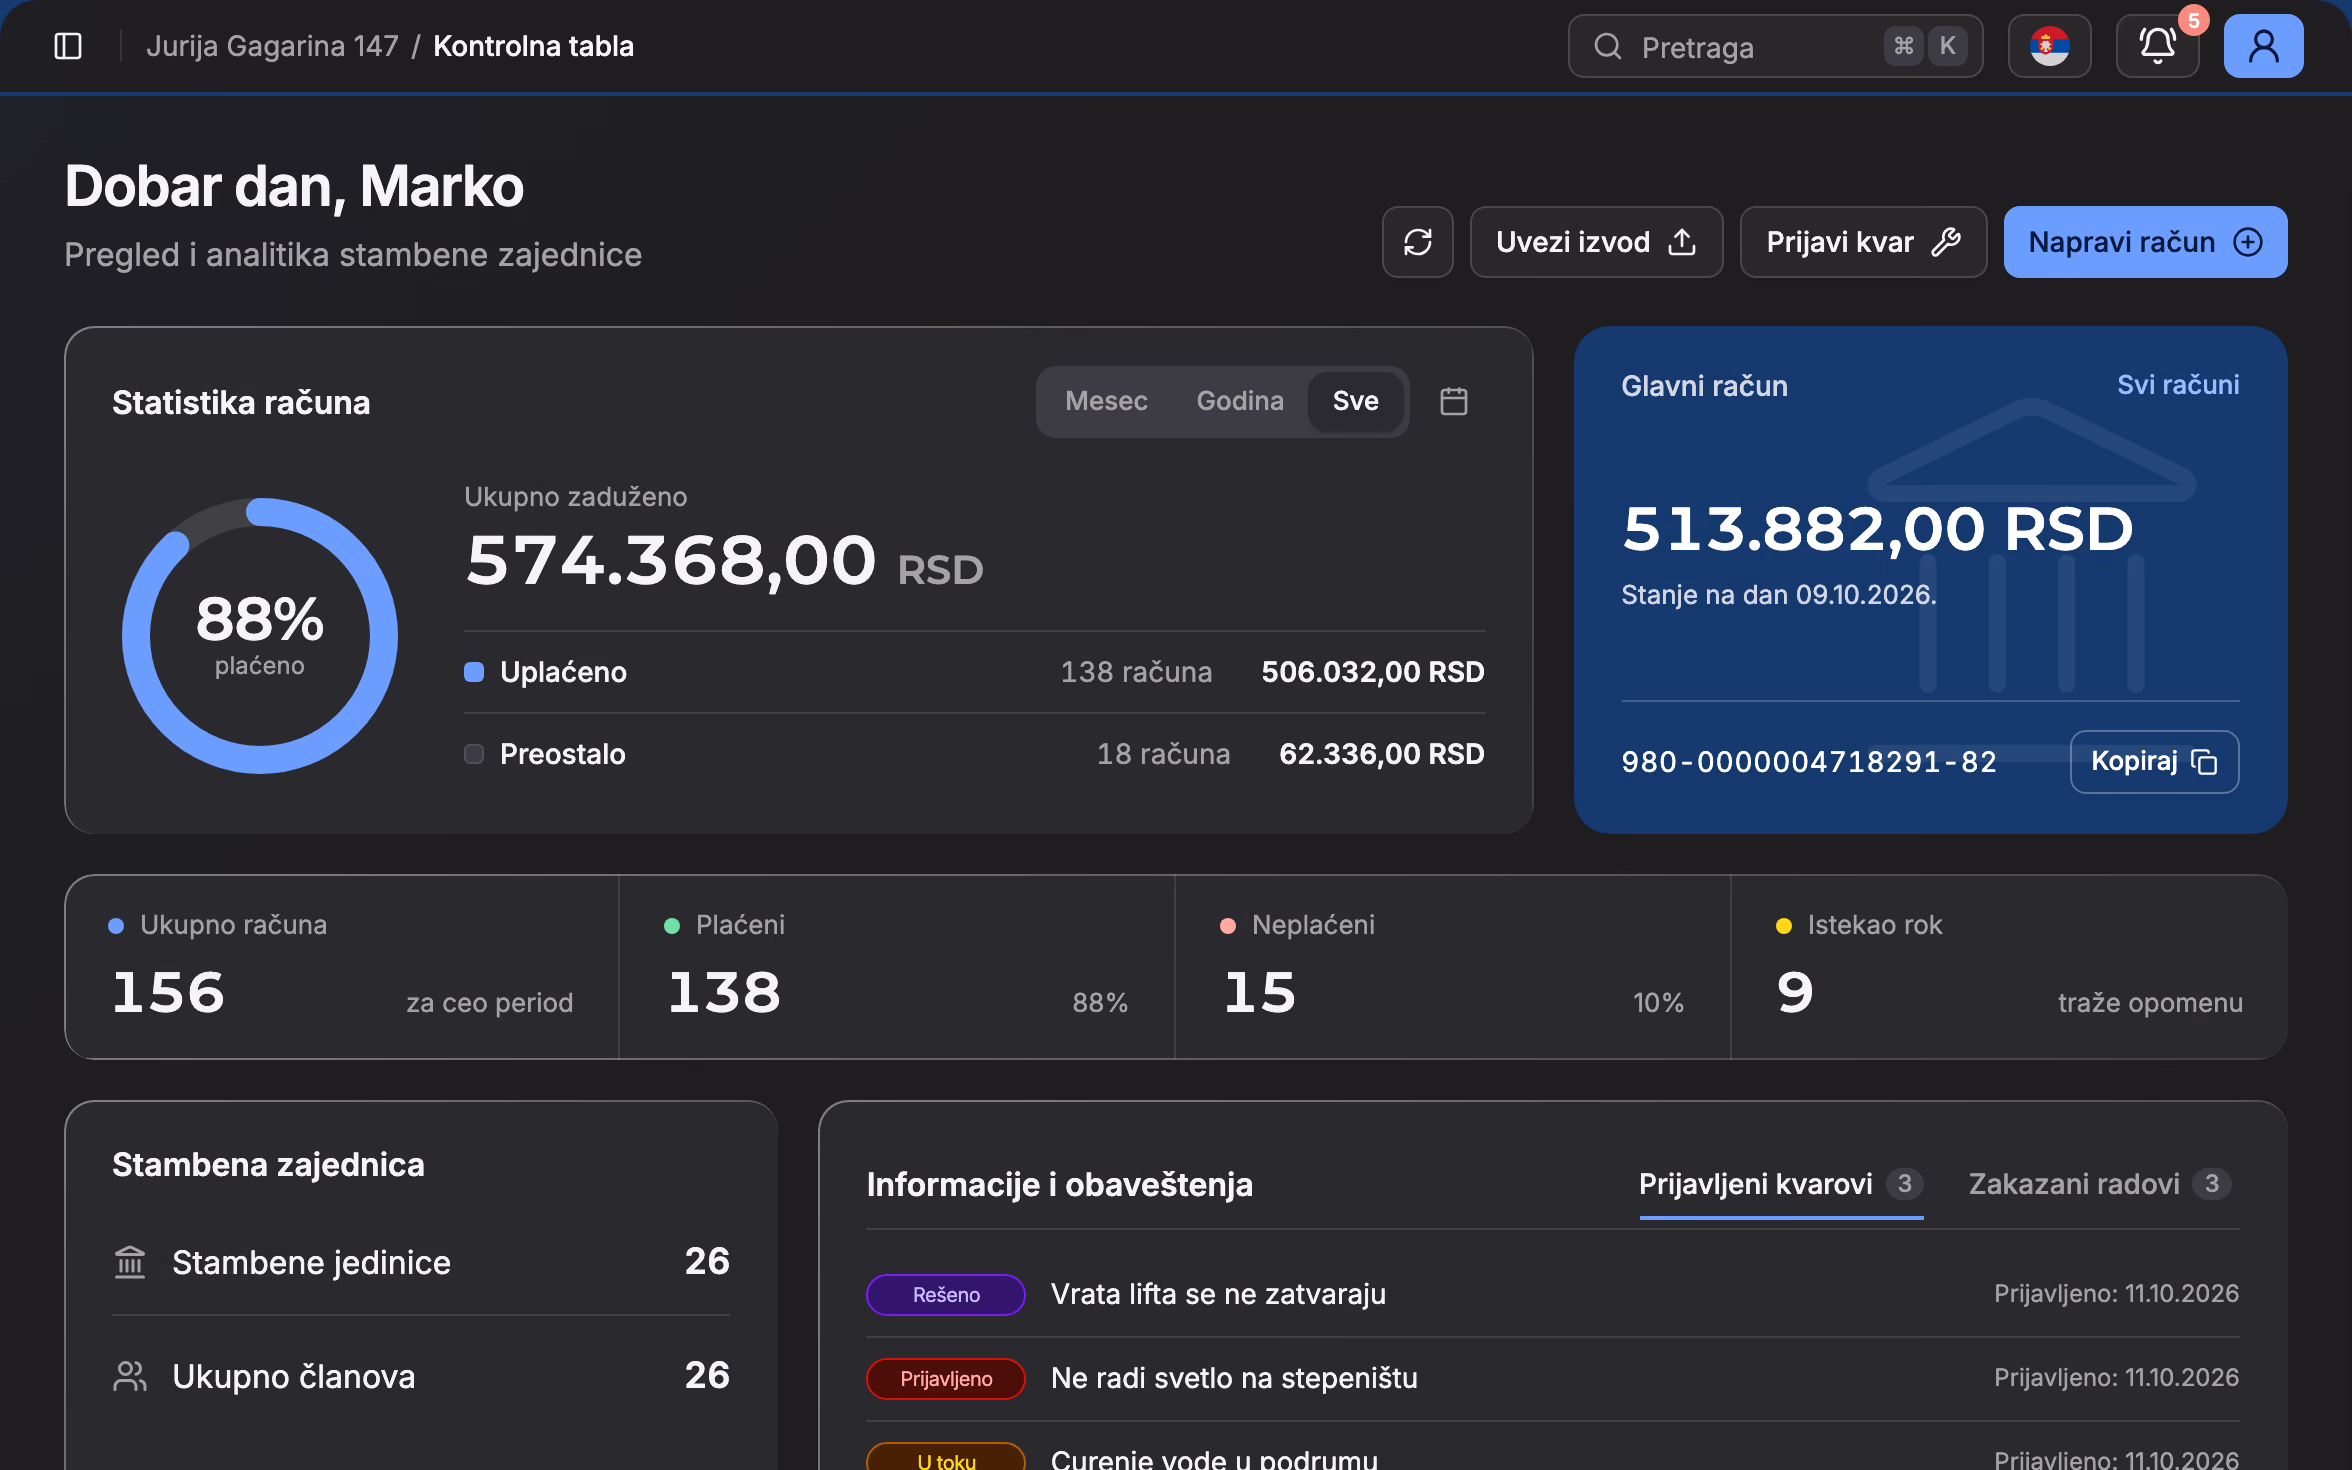This screenshot has height=1470, width=2352.
Task: Click the Ukupno članova people icon
Action: [130, 1377]
